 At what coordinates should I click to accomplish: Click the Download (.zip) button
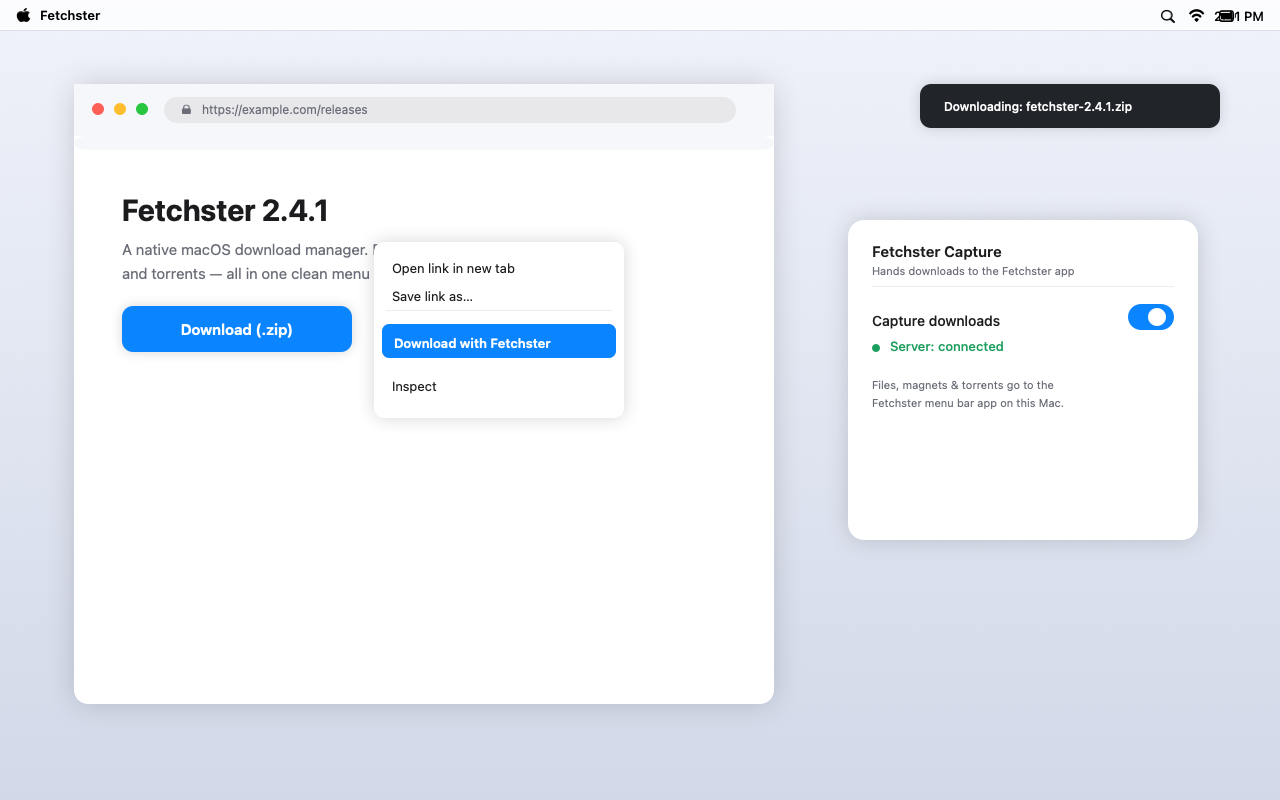pyautogui.click(x=237, y=329)
